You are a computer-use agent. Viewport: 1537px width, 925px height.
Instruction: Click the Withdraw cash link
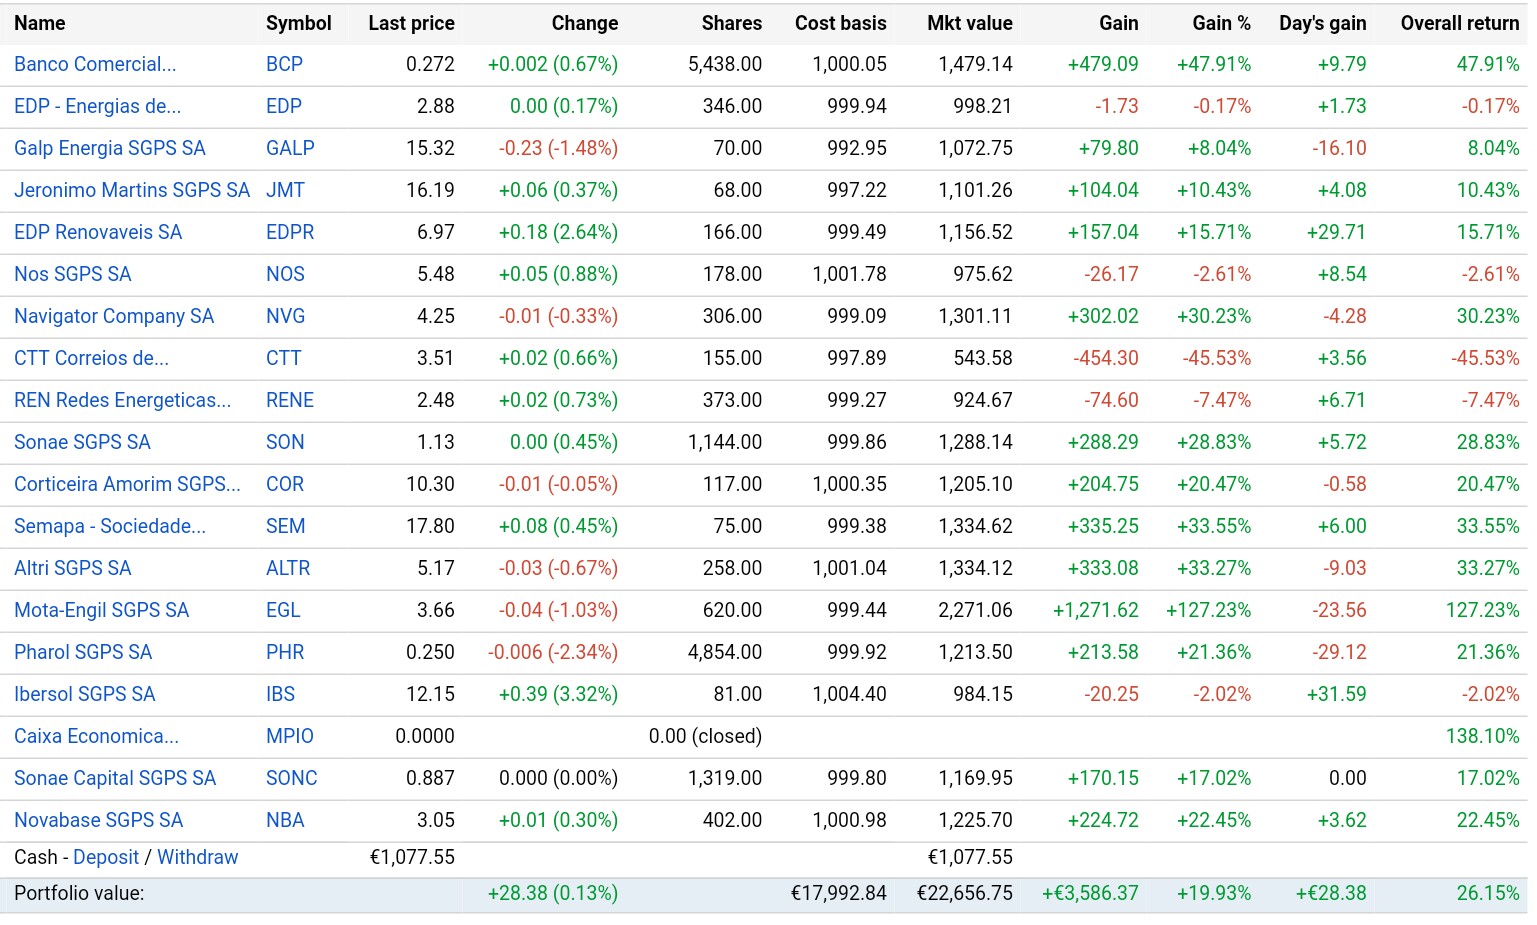coord(198,857)
